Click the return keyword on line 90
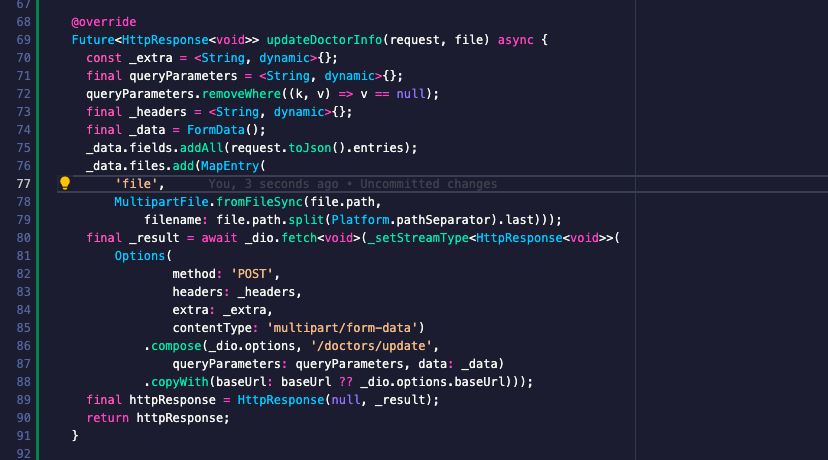The image size is (828, 460). click(108, 418)
